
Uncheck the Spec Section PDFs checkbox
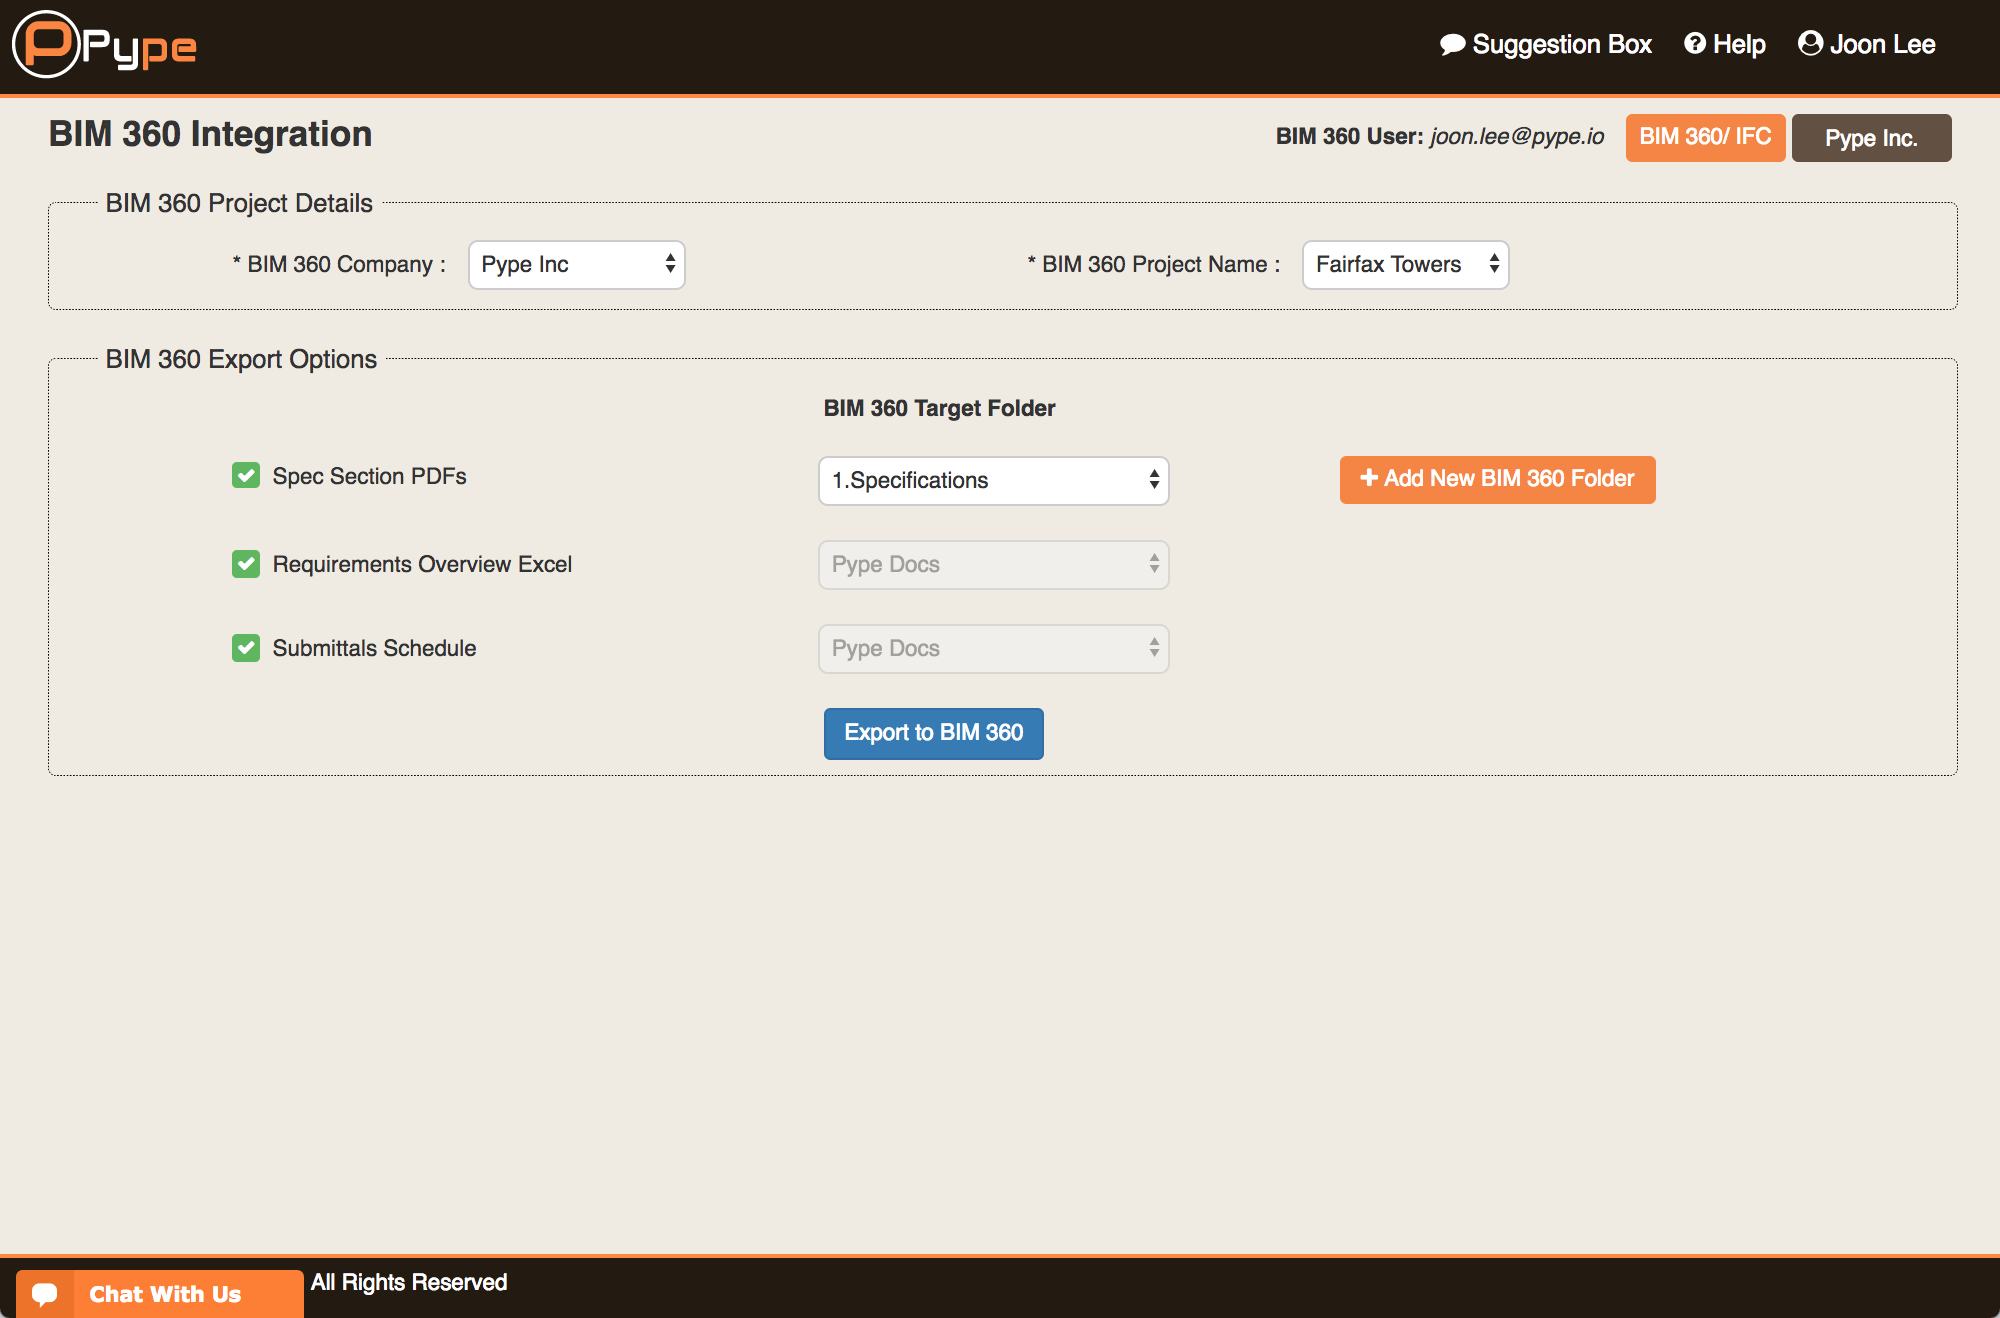tap(246, 476)
